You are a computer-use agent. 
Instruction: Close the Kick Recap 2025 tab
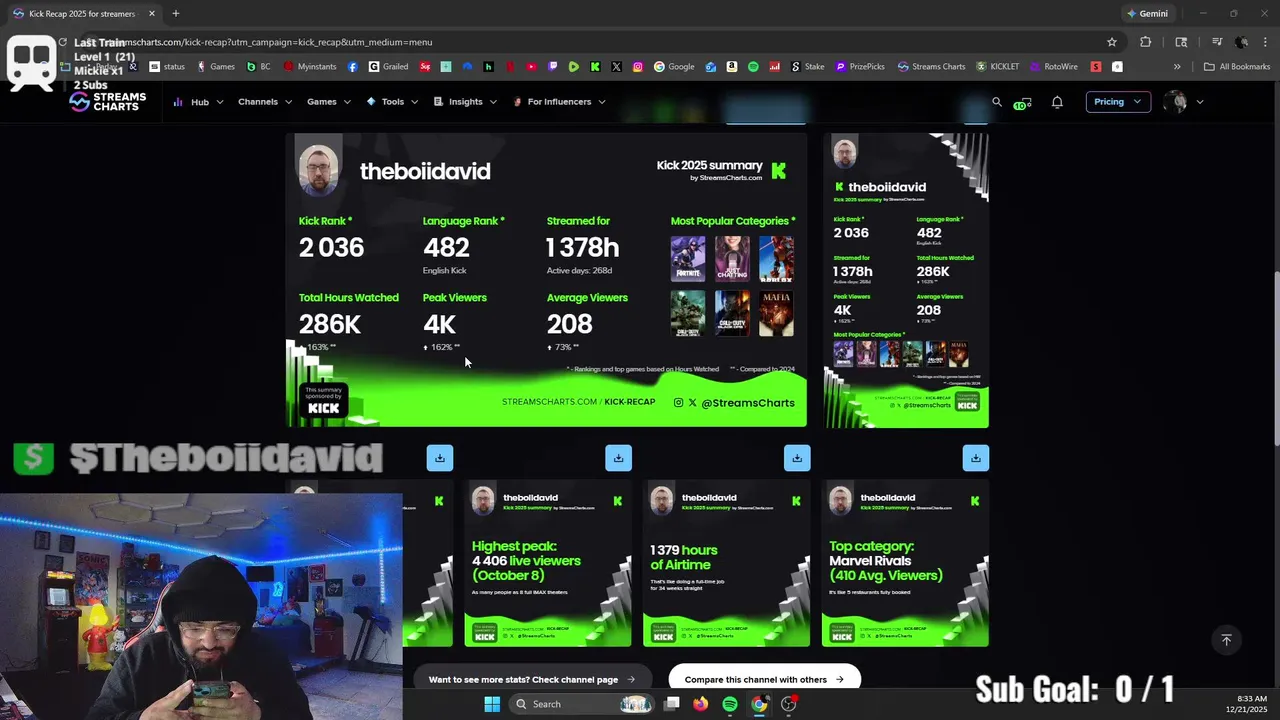152,14
